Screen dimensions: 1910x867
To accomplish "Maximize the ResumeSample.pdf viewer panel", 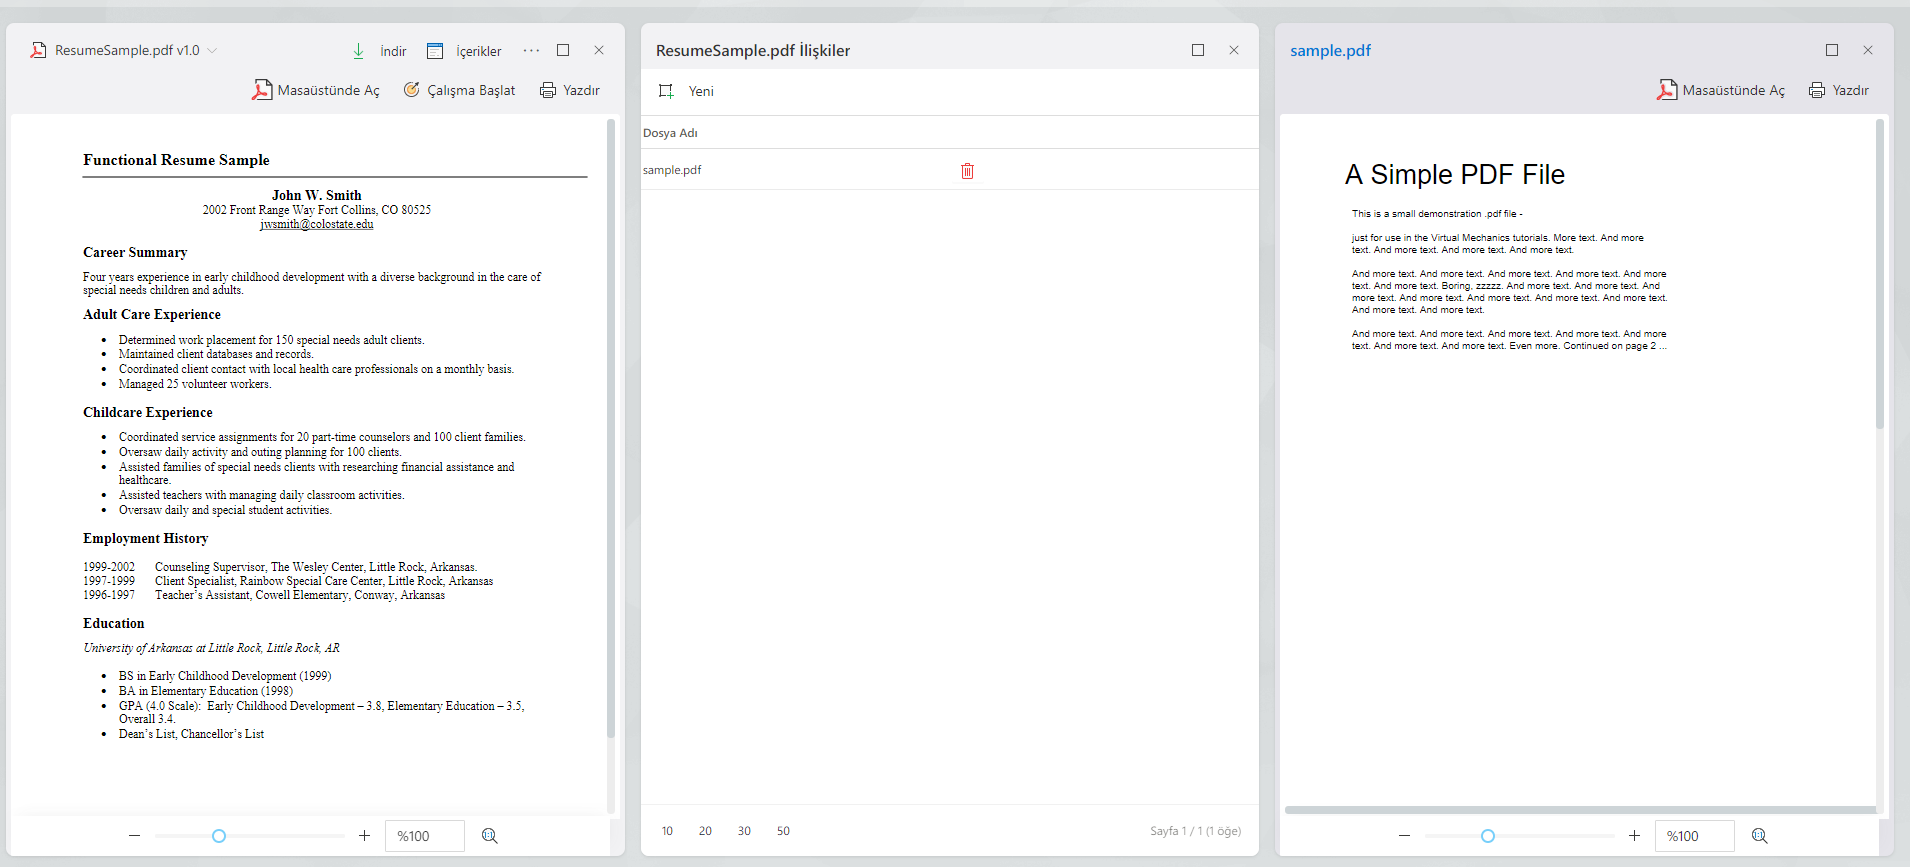I will coord(563,50).
